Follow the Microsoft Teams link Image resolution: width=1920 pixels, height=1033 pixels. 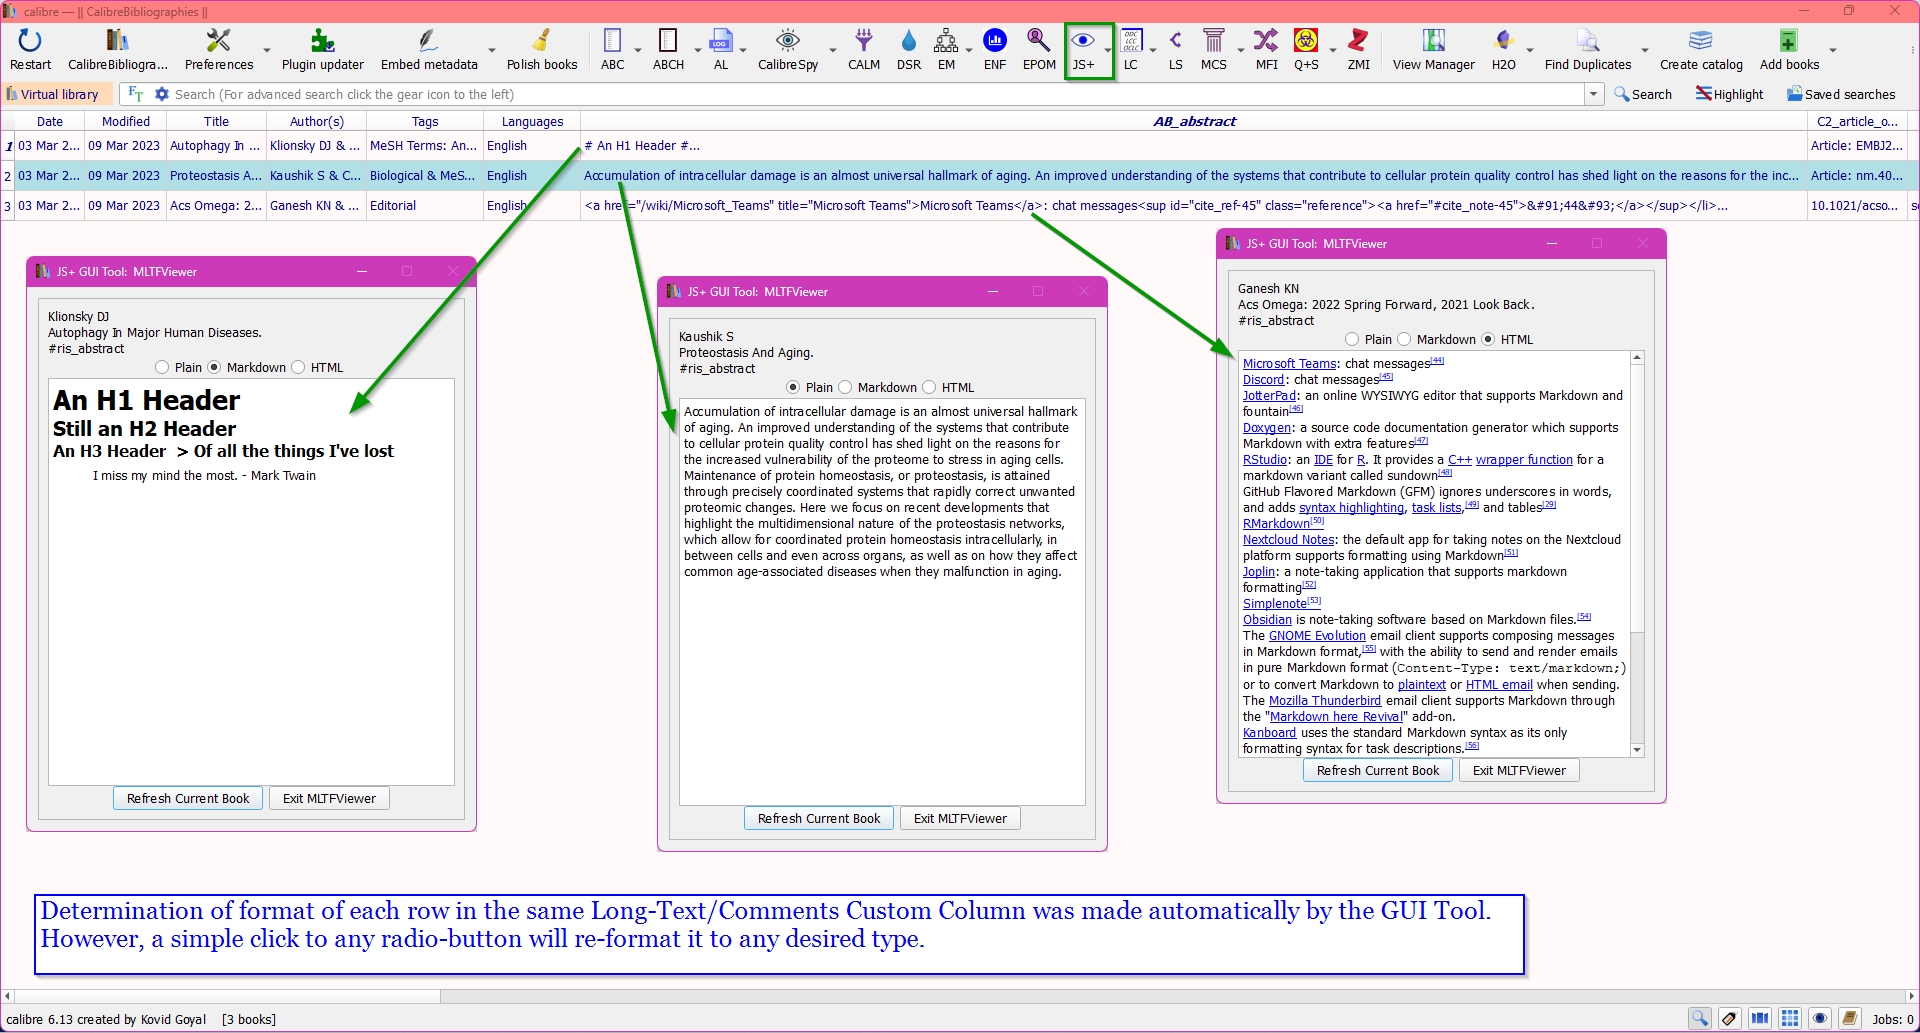point(1289,364)
